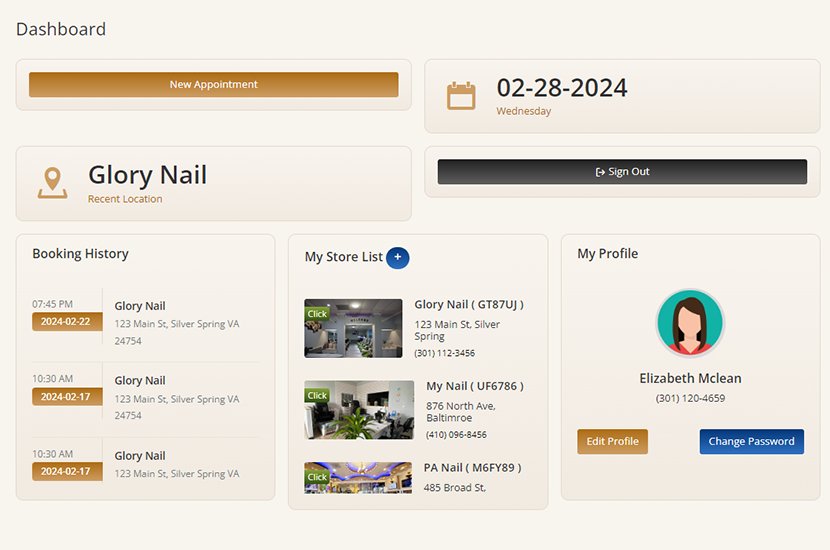Click the green Click badge on My Nail
This screenshot has width=830, height=550.
pyautogui.click(x=317, y=395)
